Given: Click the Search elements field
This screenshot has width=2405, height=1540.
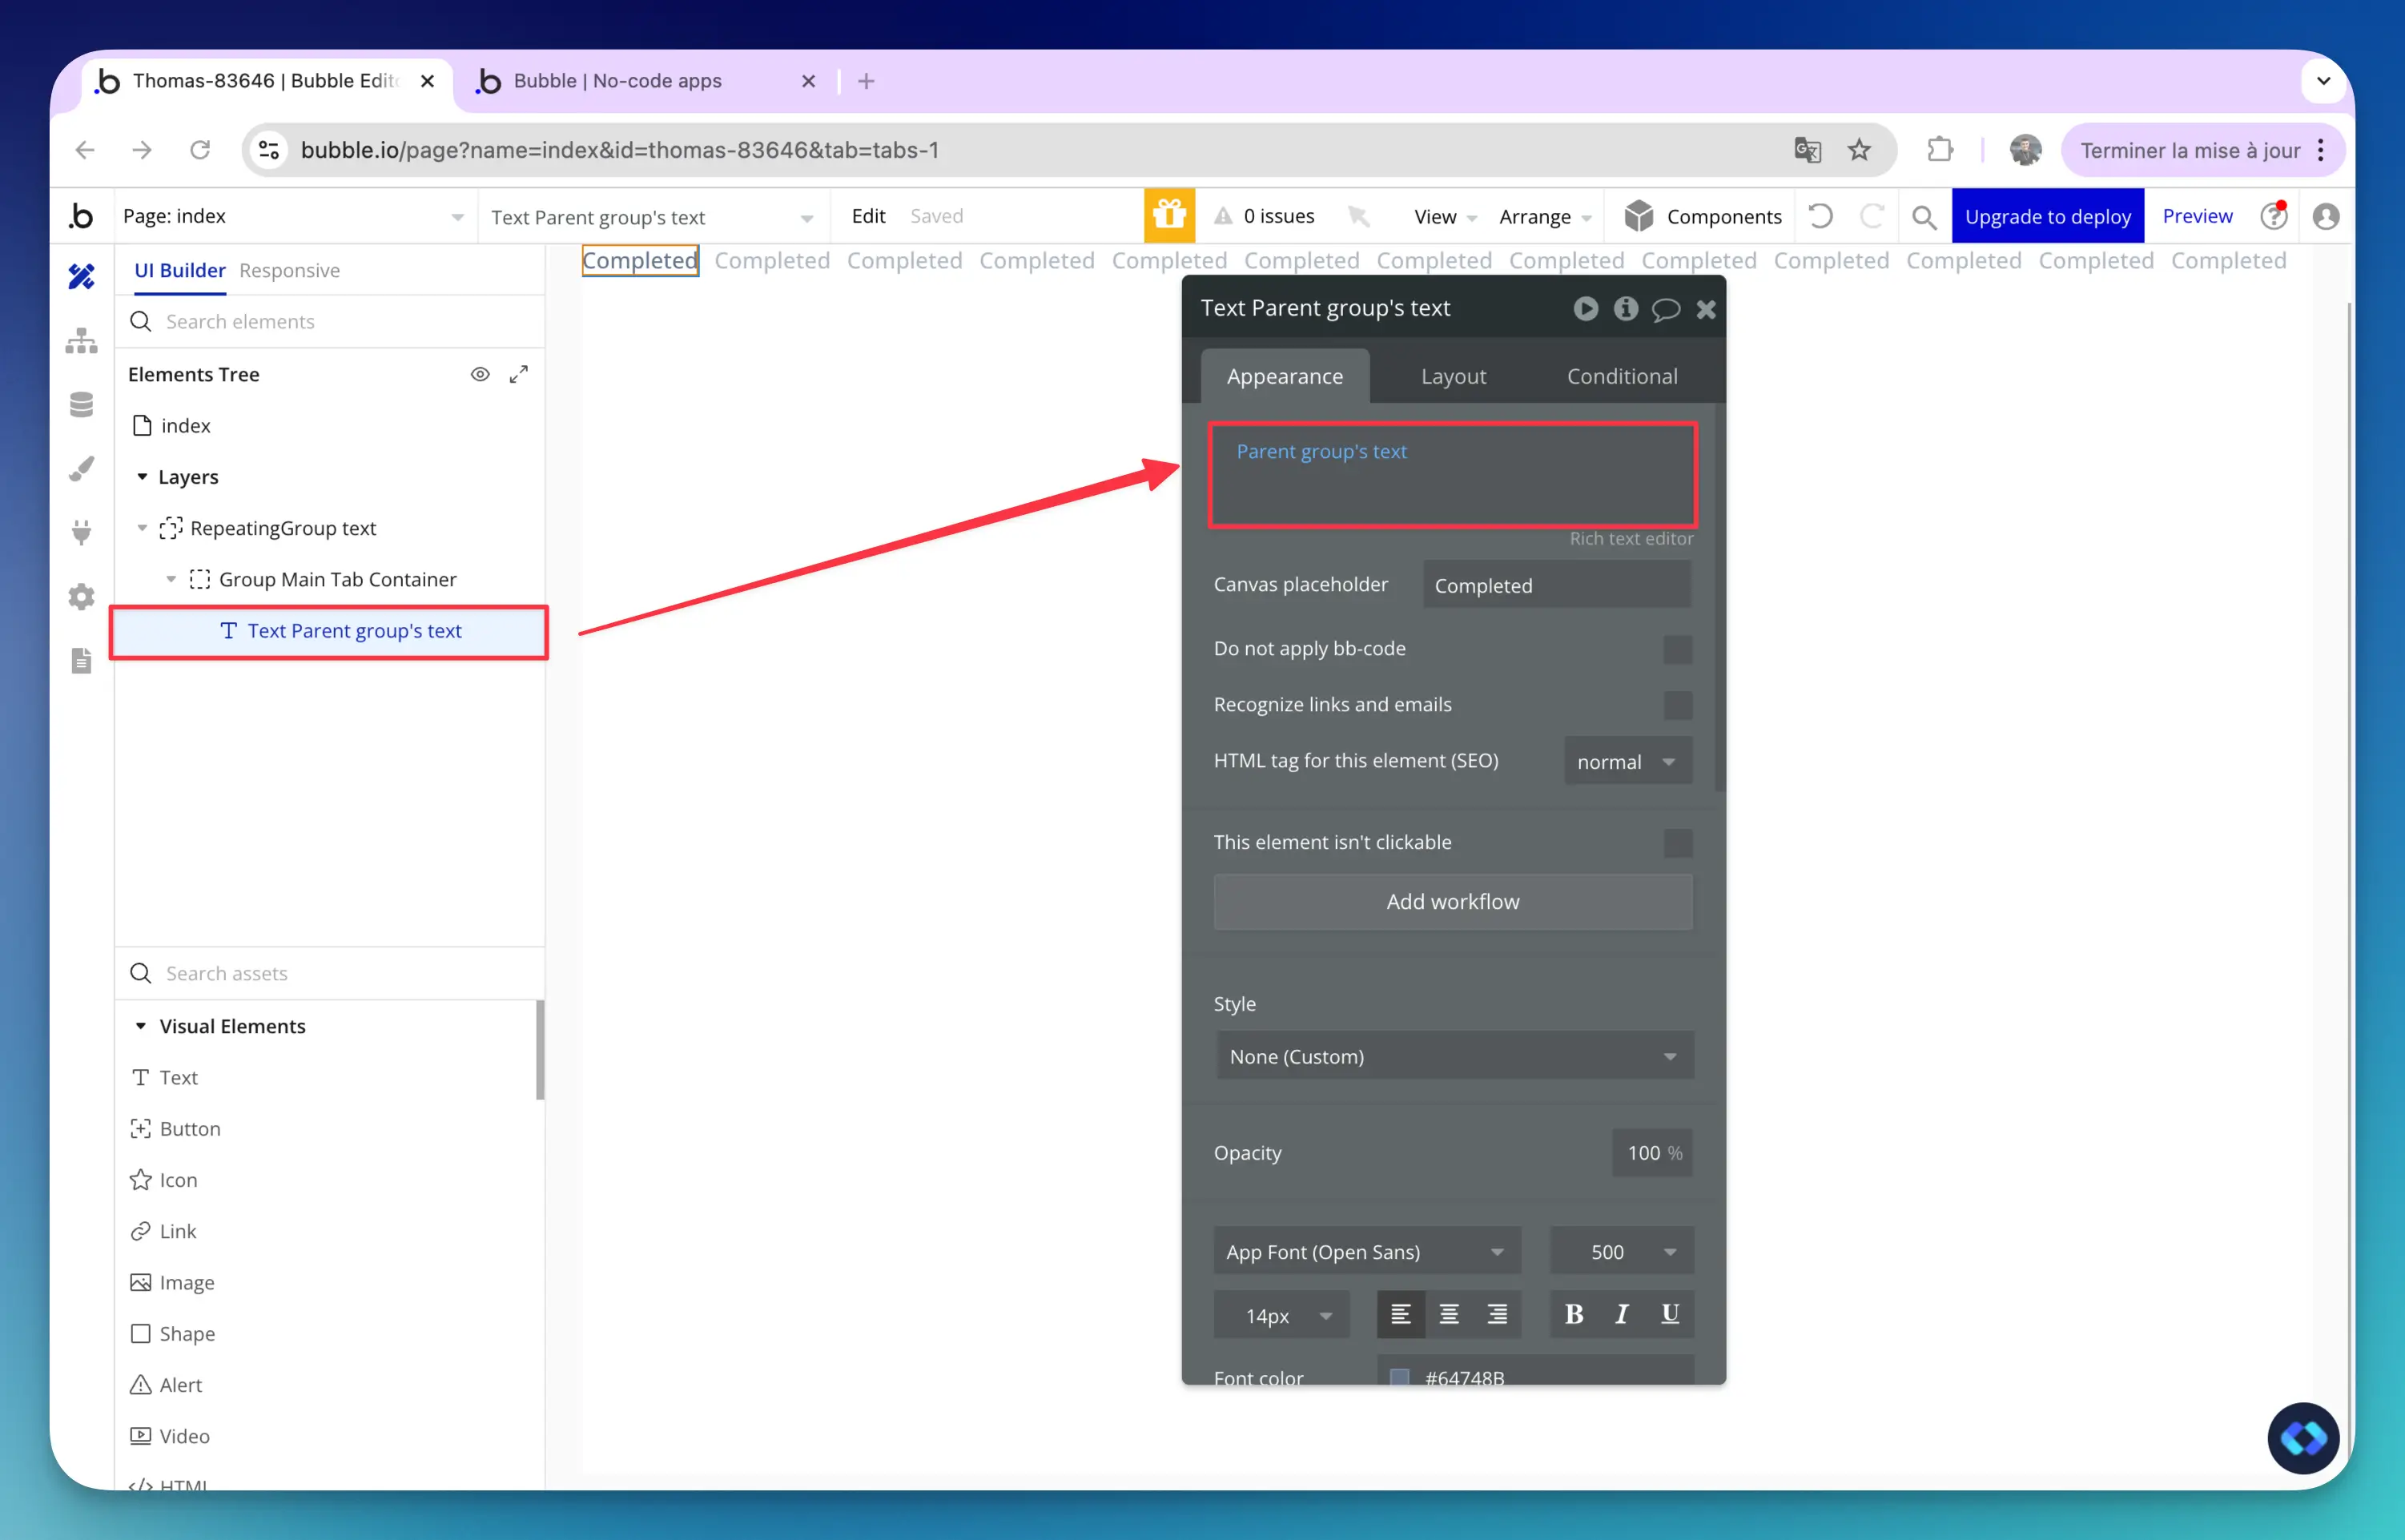Looking at the screenshot, I should 330,321.
